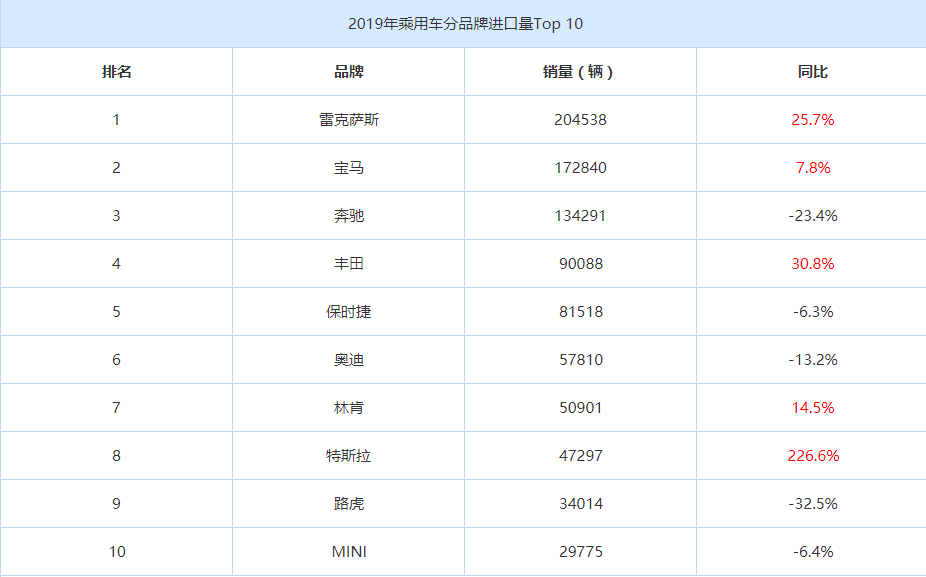Select the red 226.6% growth value
The height and width of the screenshot is (577, 926).
point(812,456)
